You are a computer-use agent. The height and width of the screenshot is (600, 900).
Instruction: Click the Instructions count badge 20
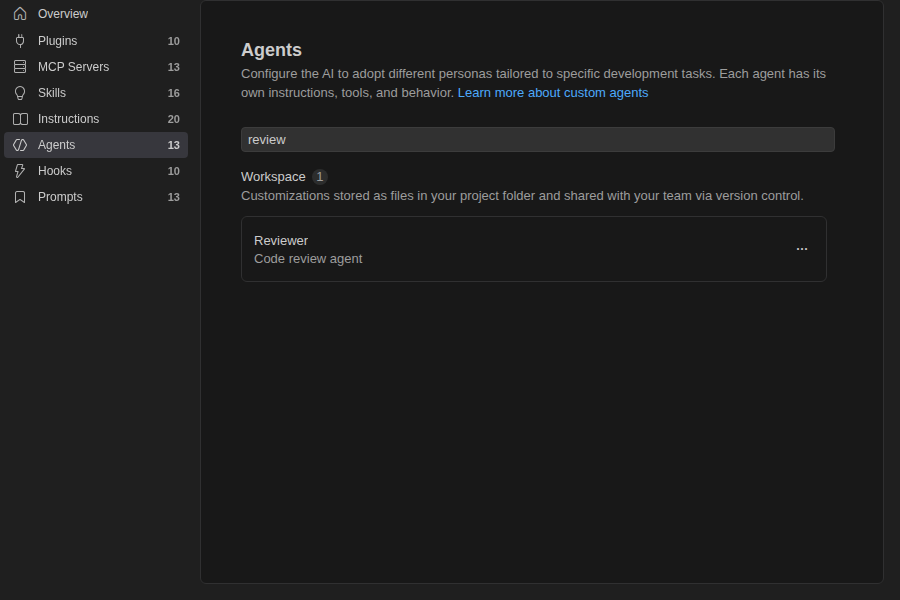[173, 119]
